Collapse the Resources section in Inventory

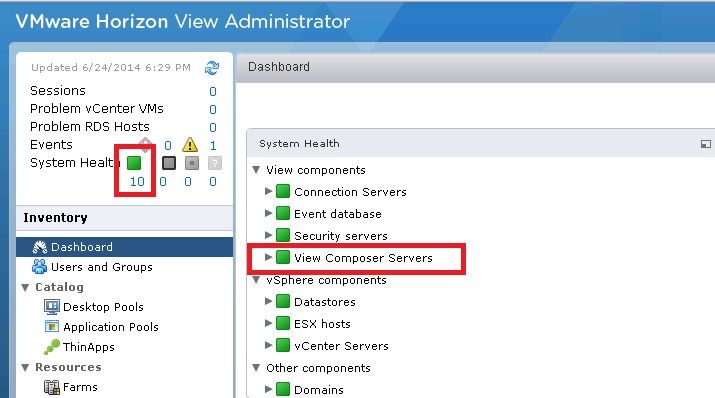click(x=26, y=367)
